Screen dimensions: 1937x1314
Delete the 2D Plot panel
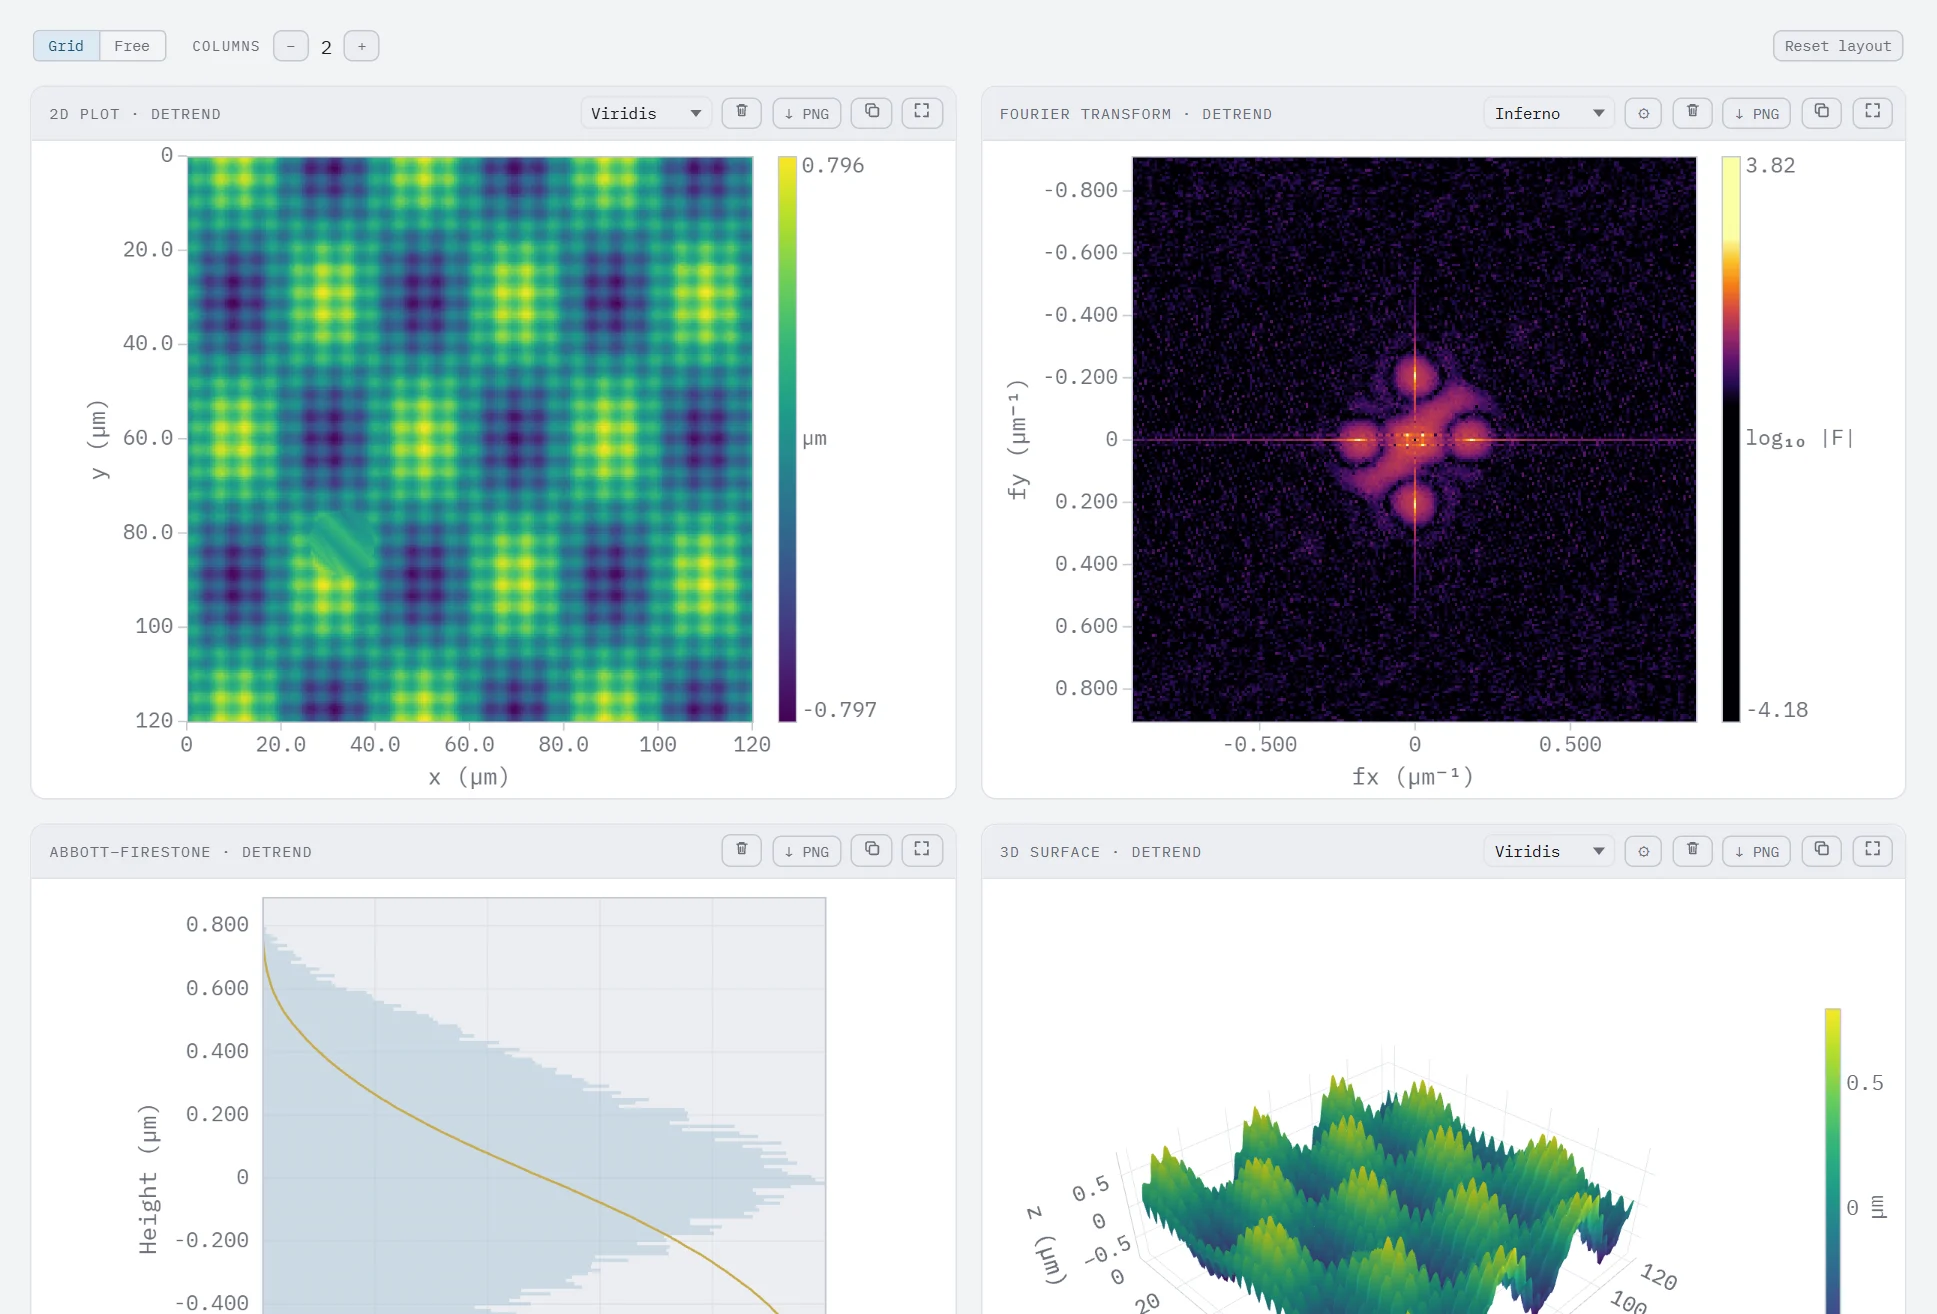742,112
